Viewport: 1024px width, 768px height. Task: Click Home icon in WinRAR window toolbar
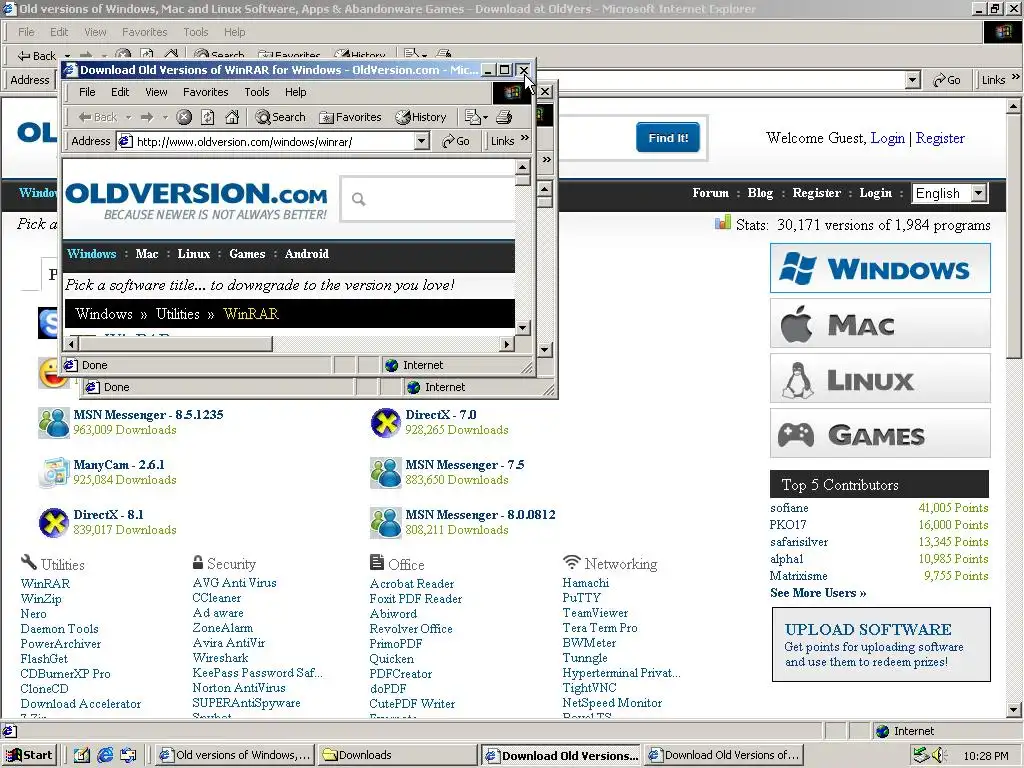(x=232, y=117)
